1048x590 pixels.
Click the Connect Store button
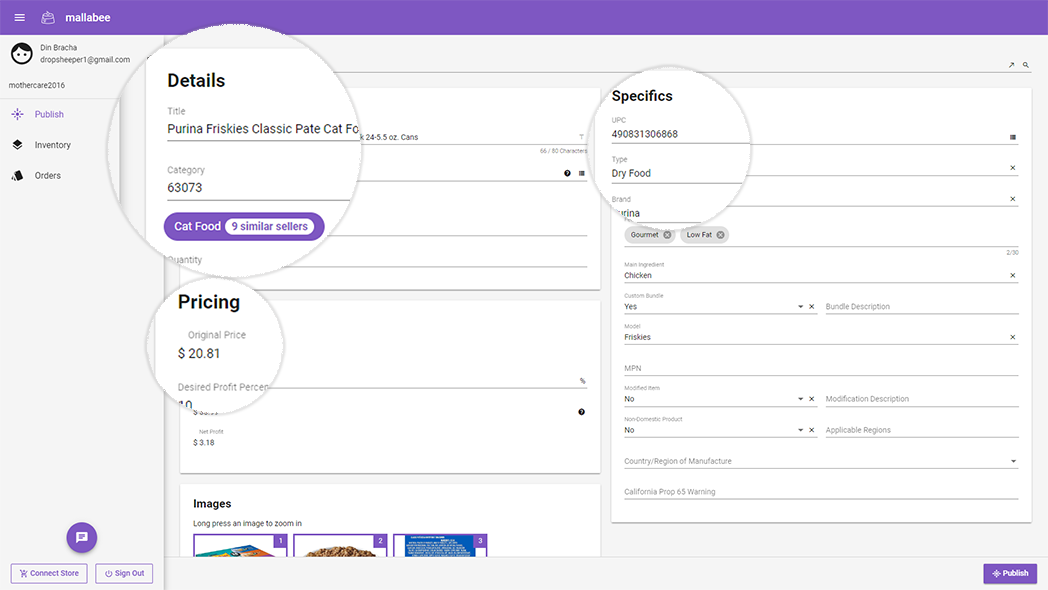[x=49, y=573]
